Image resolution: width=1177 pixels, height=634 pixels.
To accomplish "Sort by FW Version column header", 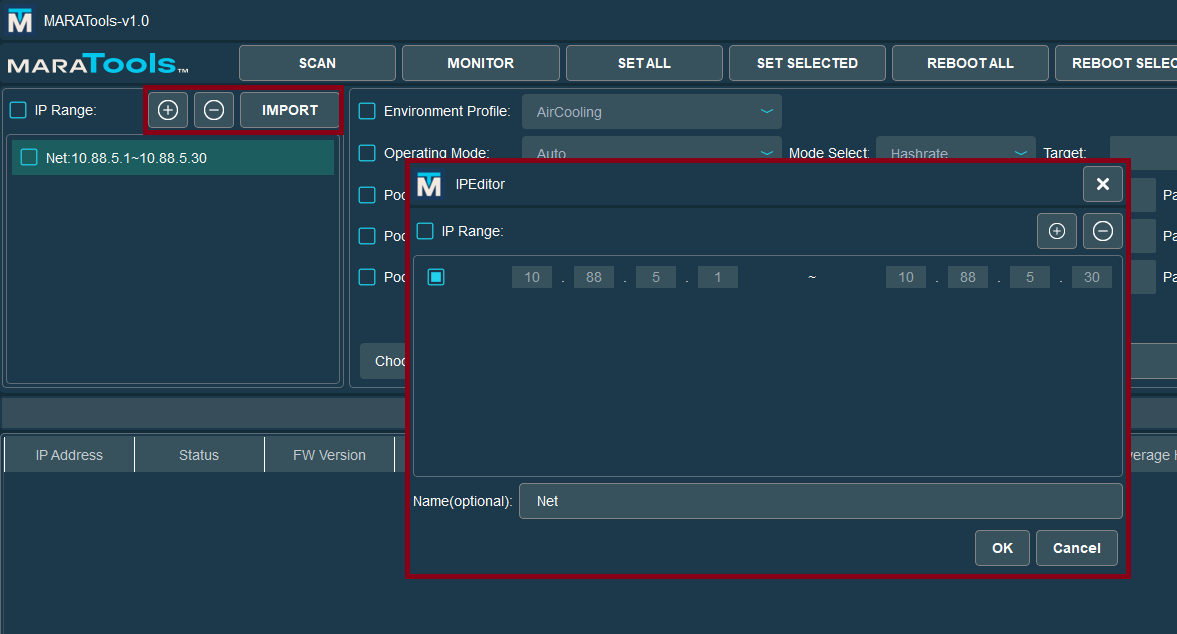I will [x=330, y=455].
